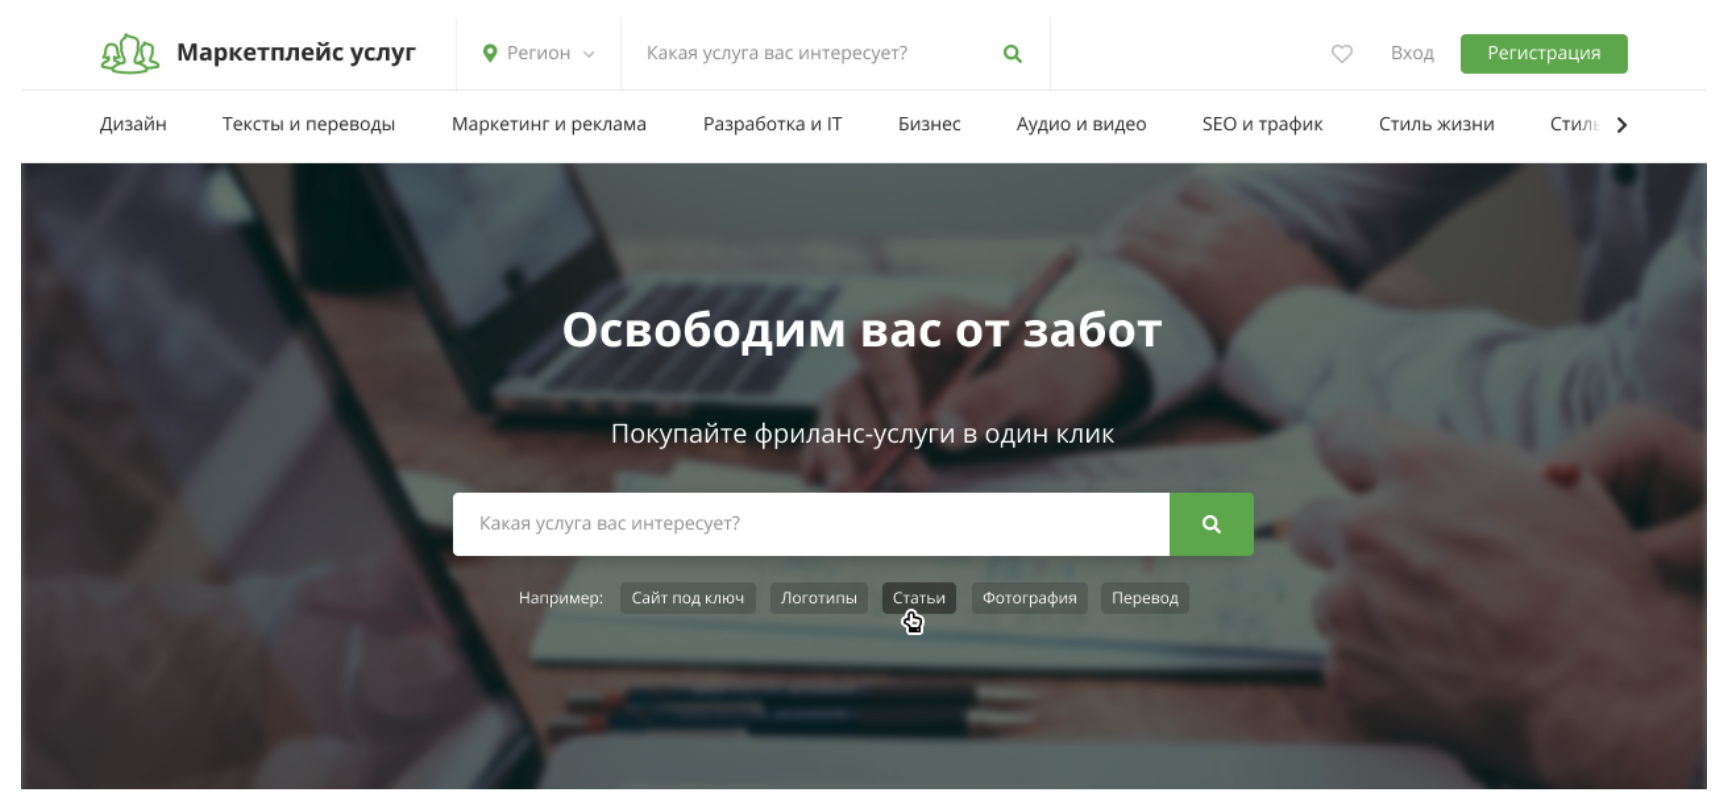Image resolution: width=1730 pixels, height=810 pixels.
Task: Select the Бизнес category
Action: pyautogui.click(x=928, y=124)
